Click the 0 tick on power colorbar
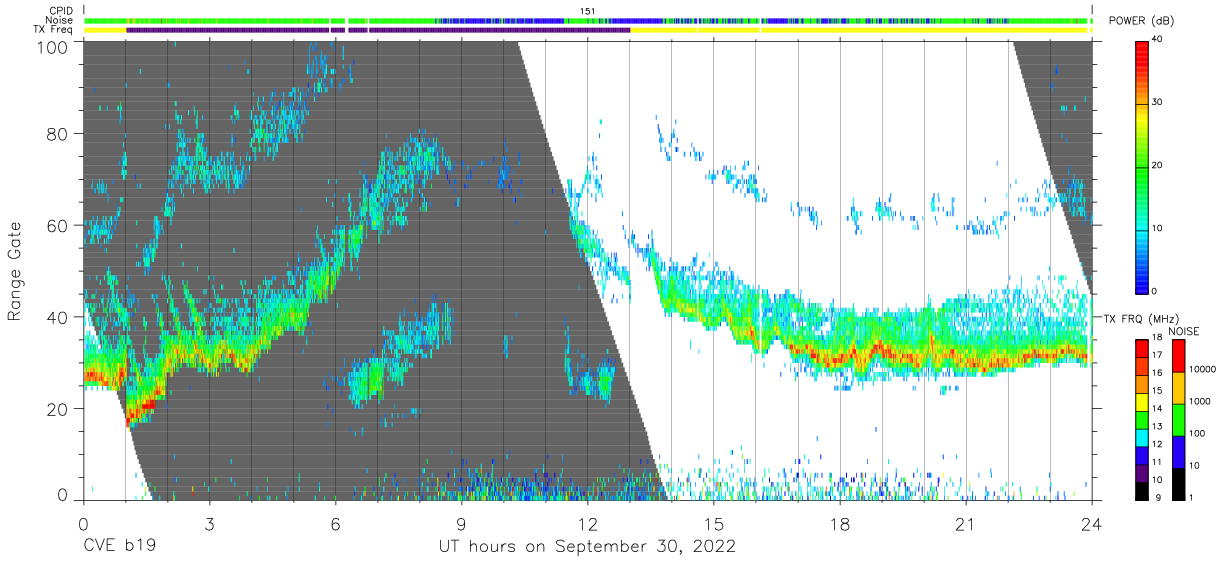Image resolution: width=1228 pixels, height=567 pixels. click(1156, 291)
